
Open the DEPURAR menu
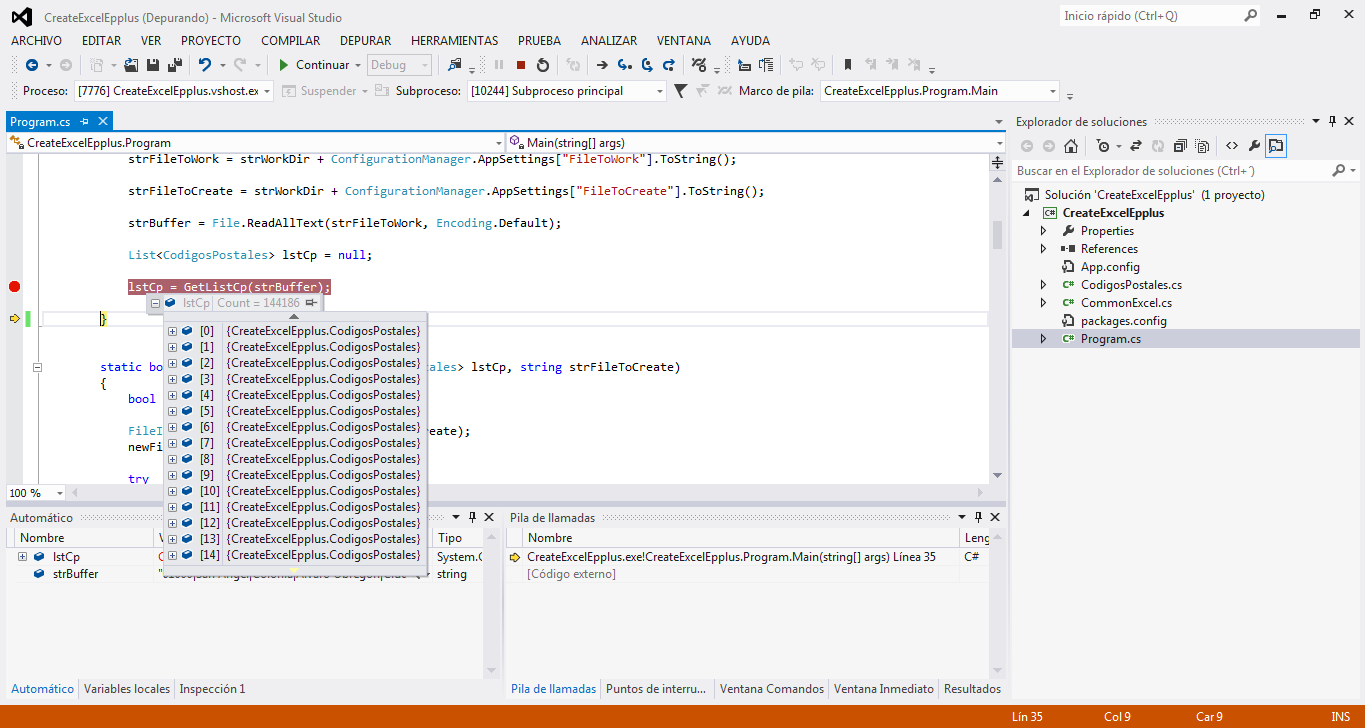[x=365, y=41]
